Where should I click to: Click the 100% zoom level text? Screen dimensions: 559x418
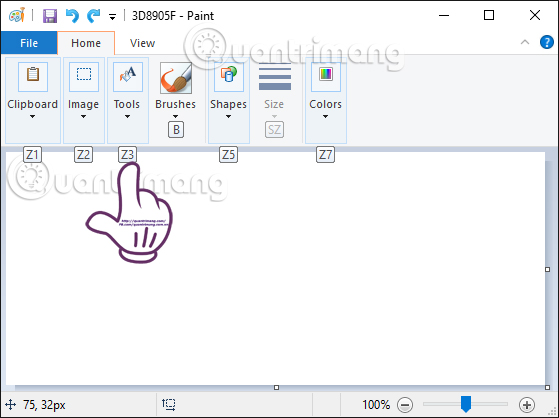tap(376, 405)
